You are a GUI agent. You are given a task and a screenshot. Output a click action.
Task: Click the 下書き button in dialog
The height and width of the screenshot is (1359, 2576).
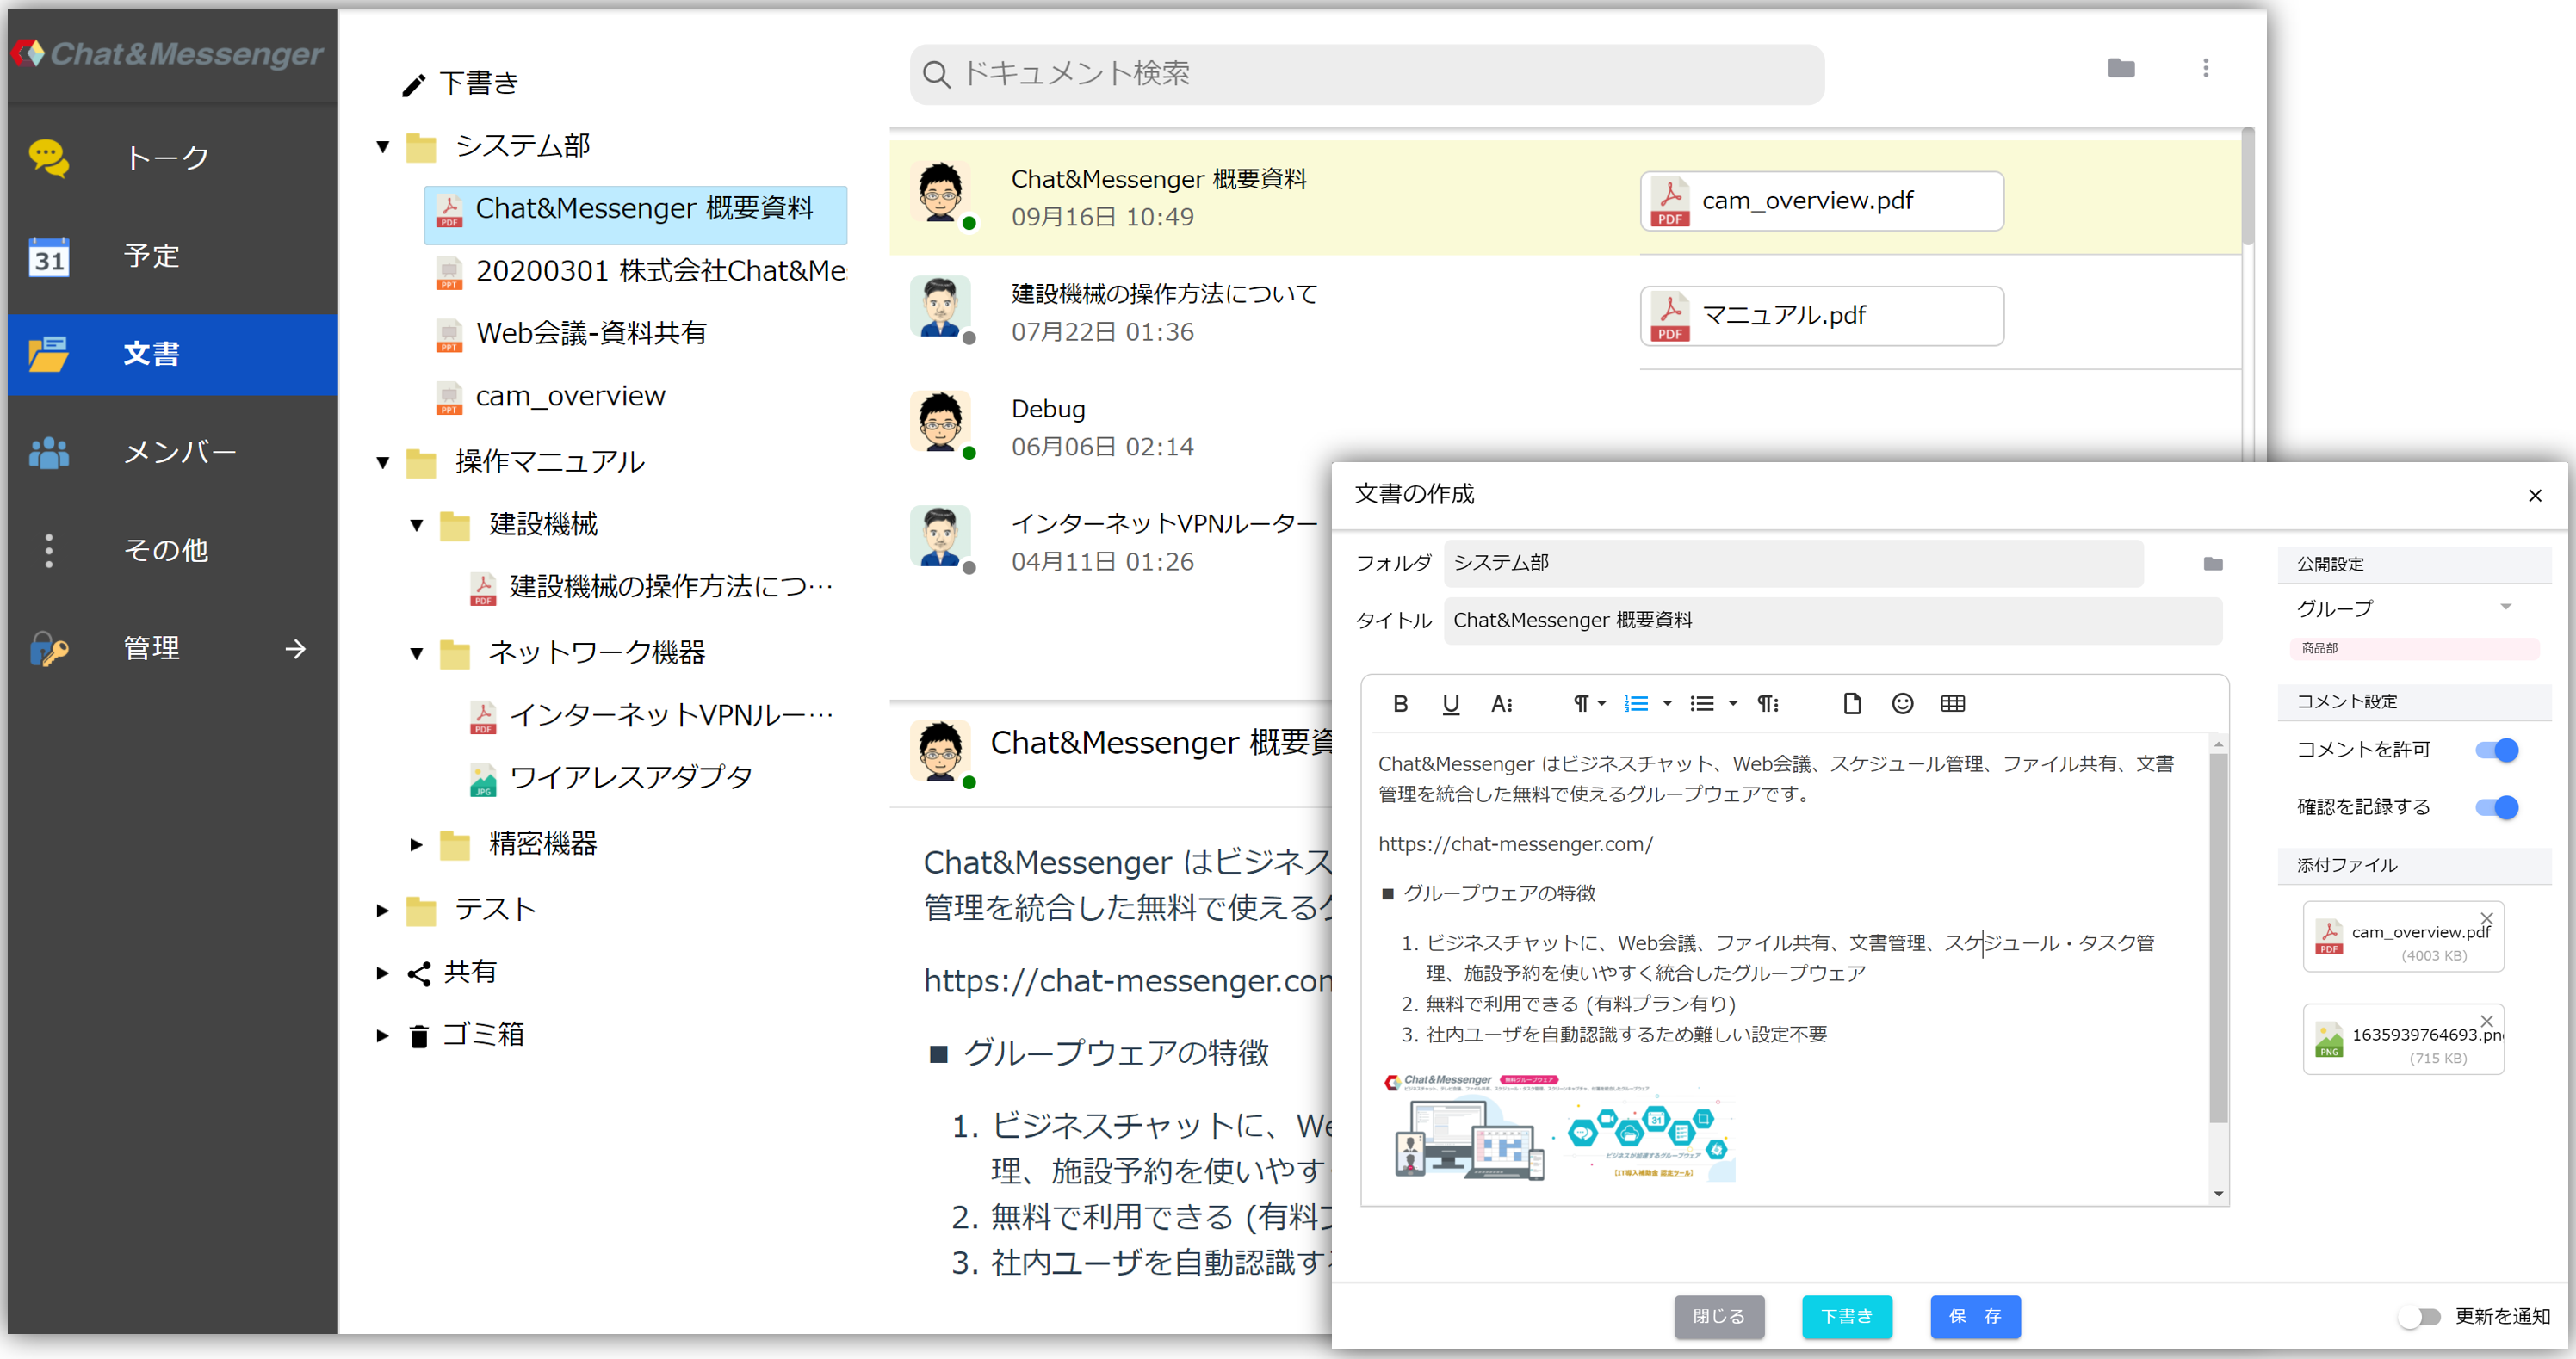point(1847,1315)
